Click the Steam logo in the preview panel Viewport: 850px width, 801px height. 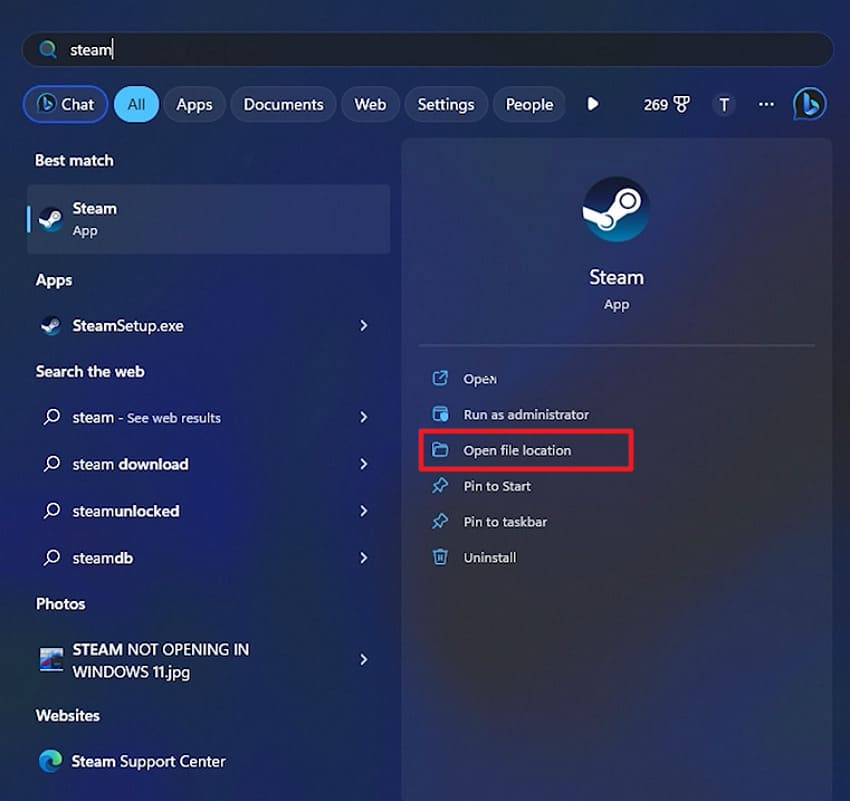pyautogui.click(x=616, y=208)
